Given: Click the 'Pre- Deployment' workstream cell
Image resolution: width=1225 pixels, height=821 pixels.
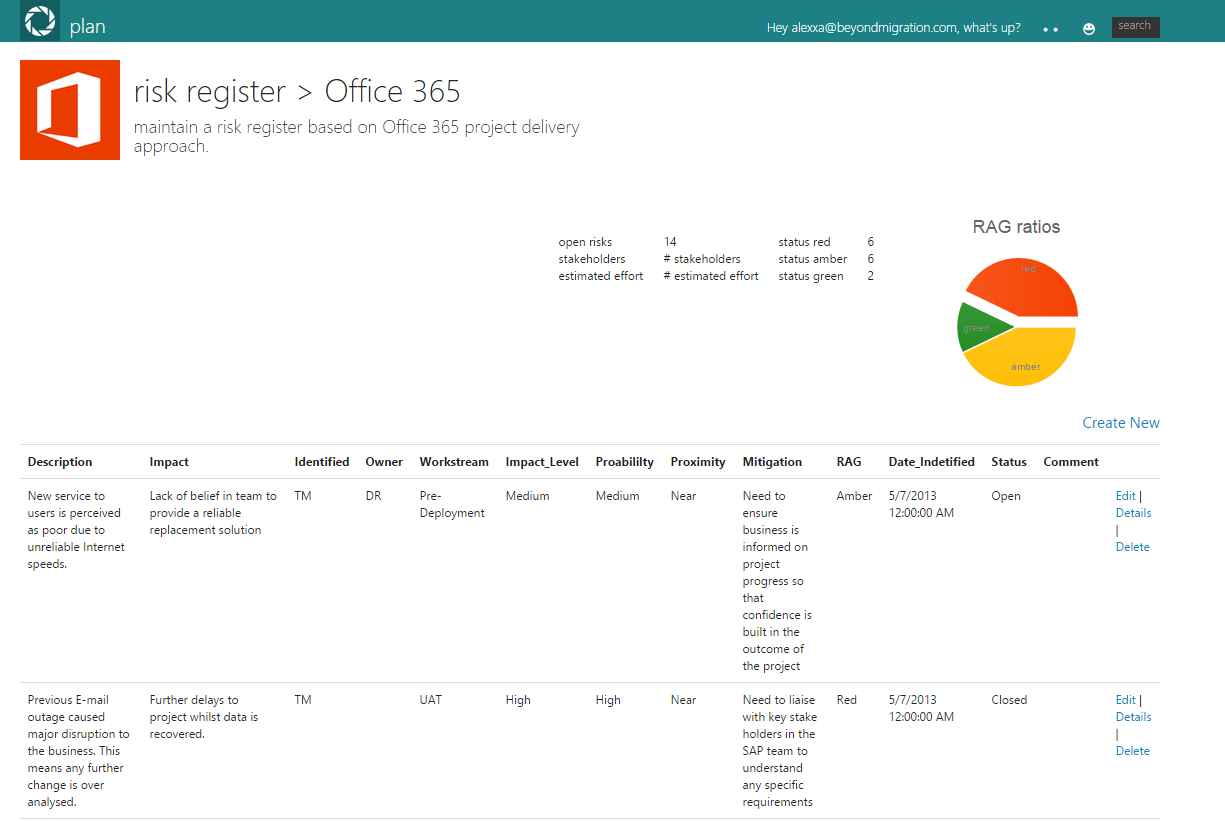Looking at the screenshot, I should coord(452,505).
